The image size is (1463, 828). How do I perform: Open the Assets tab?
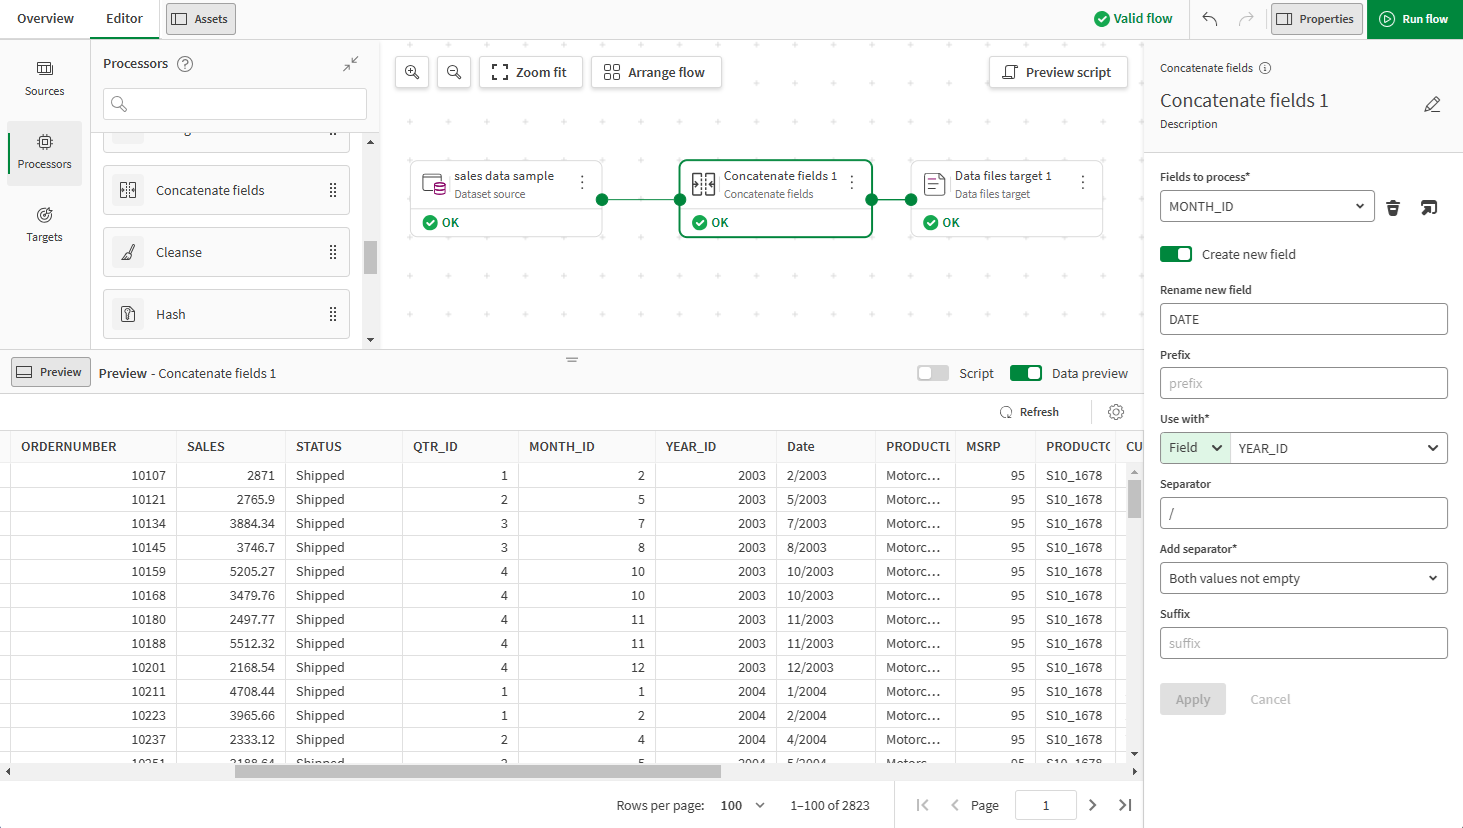click(200, 18)
